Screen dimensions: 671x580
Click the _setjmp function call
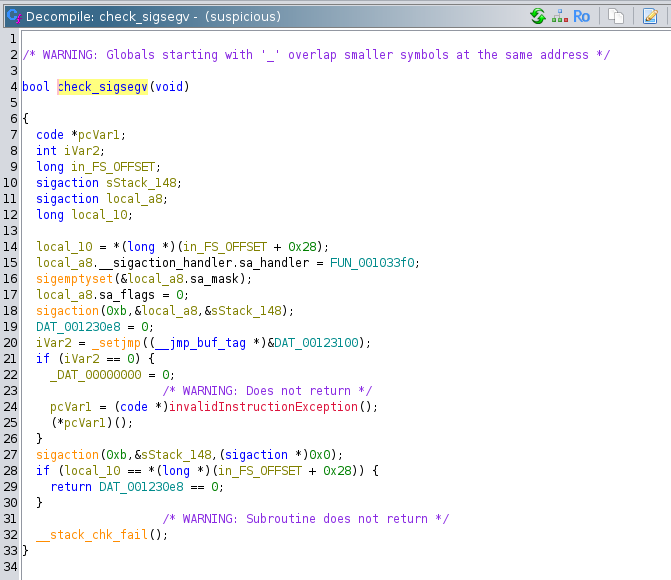tap(116, 343)
